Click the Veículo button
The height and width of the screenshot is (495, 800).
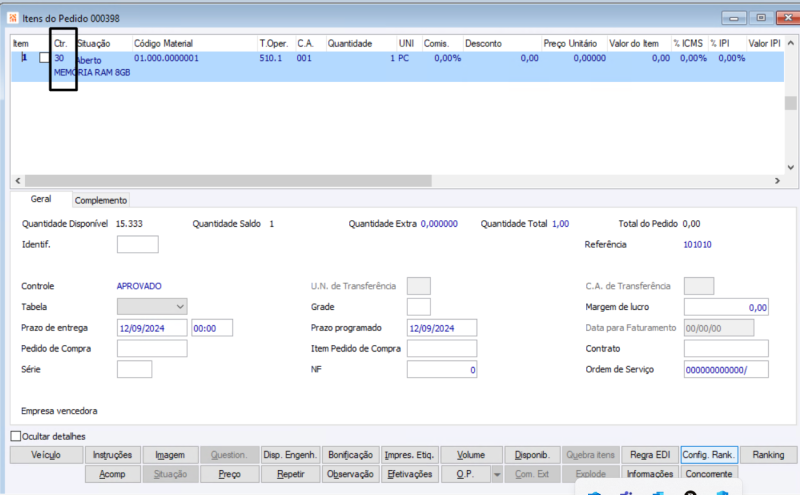[46, 455]
